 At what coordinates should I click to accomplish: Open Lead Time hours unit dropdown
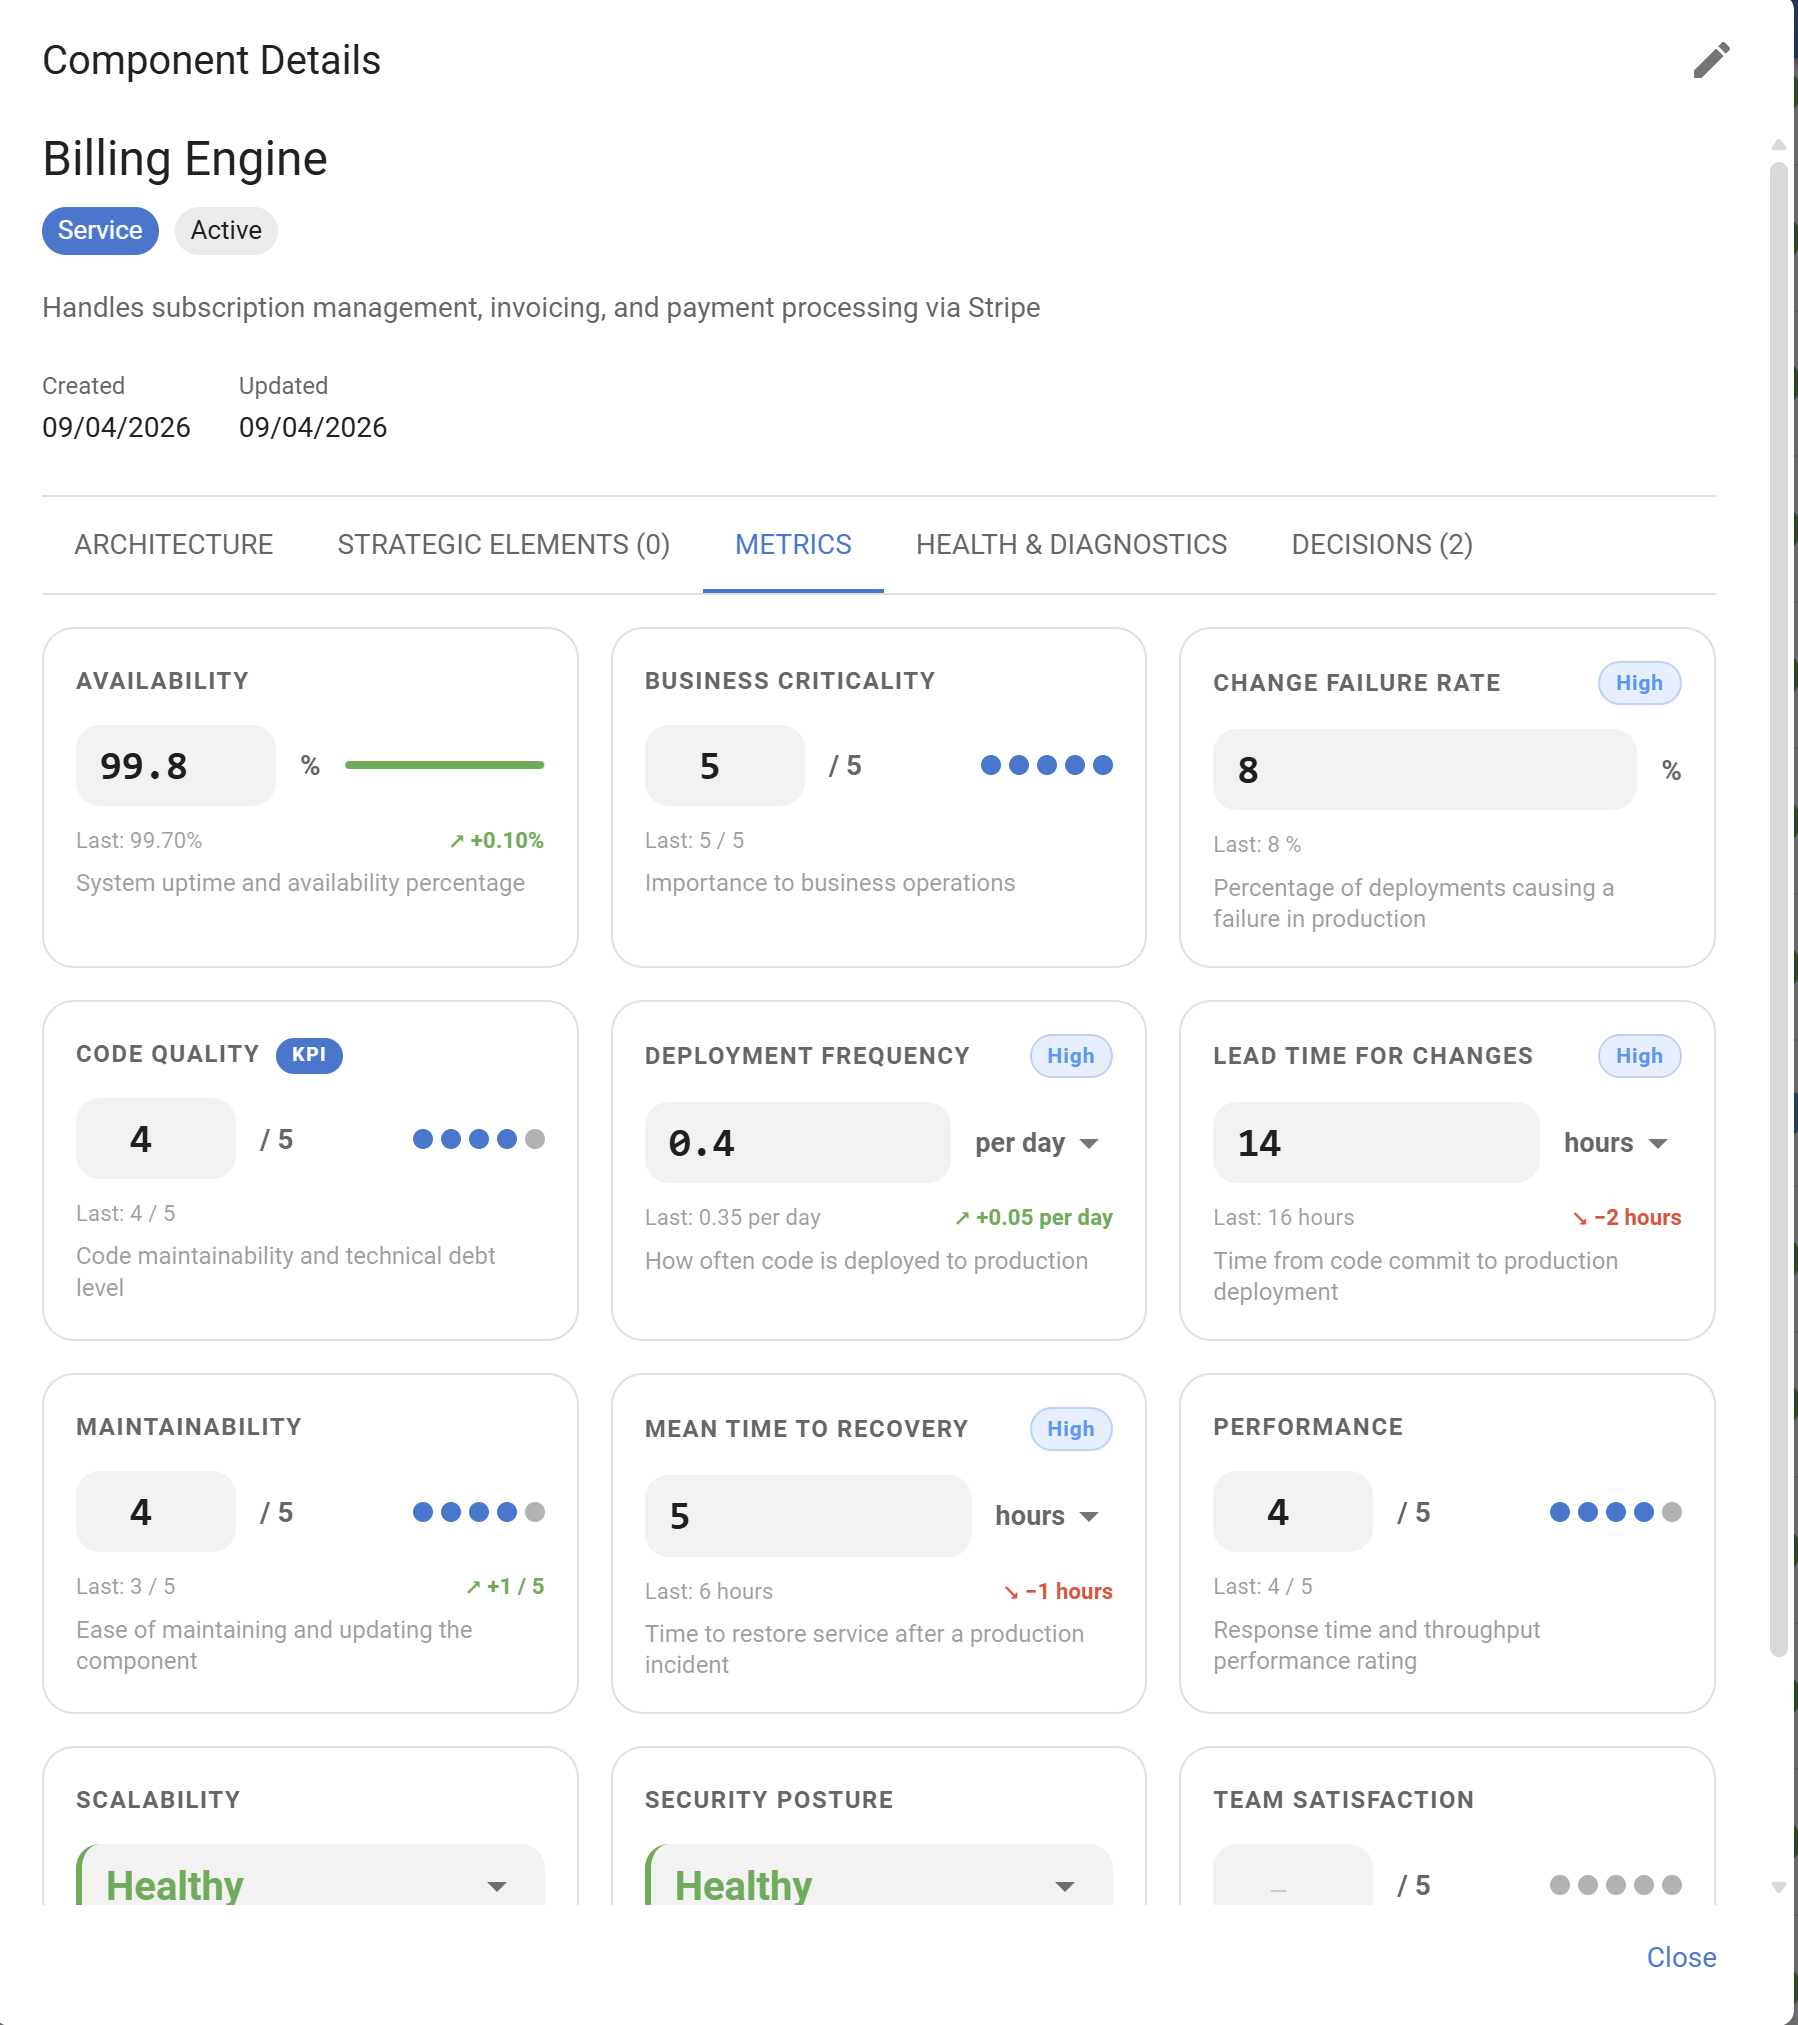click(1616, 1143)
